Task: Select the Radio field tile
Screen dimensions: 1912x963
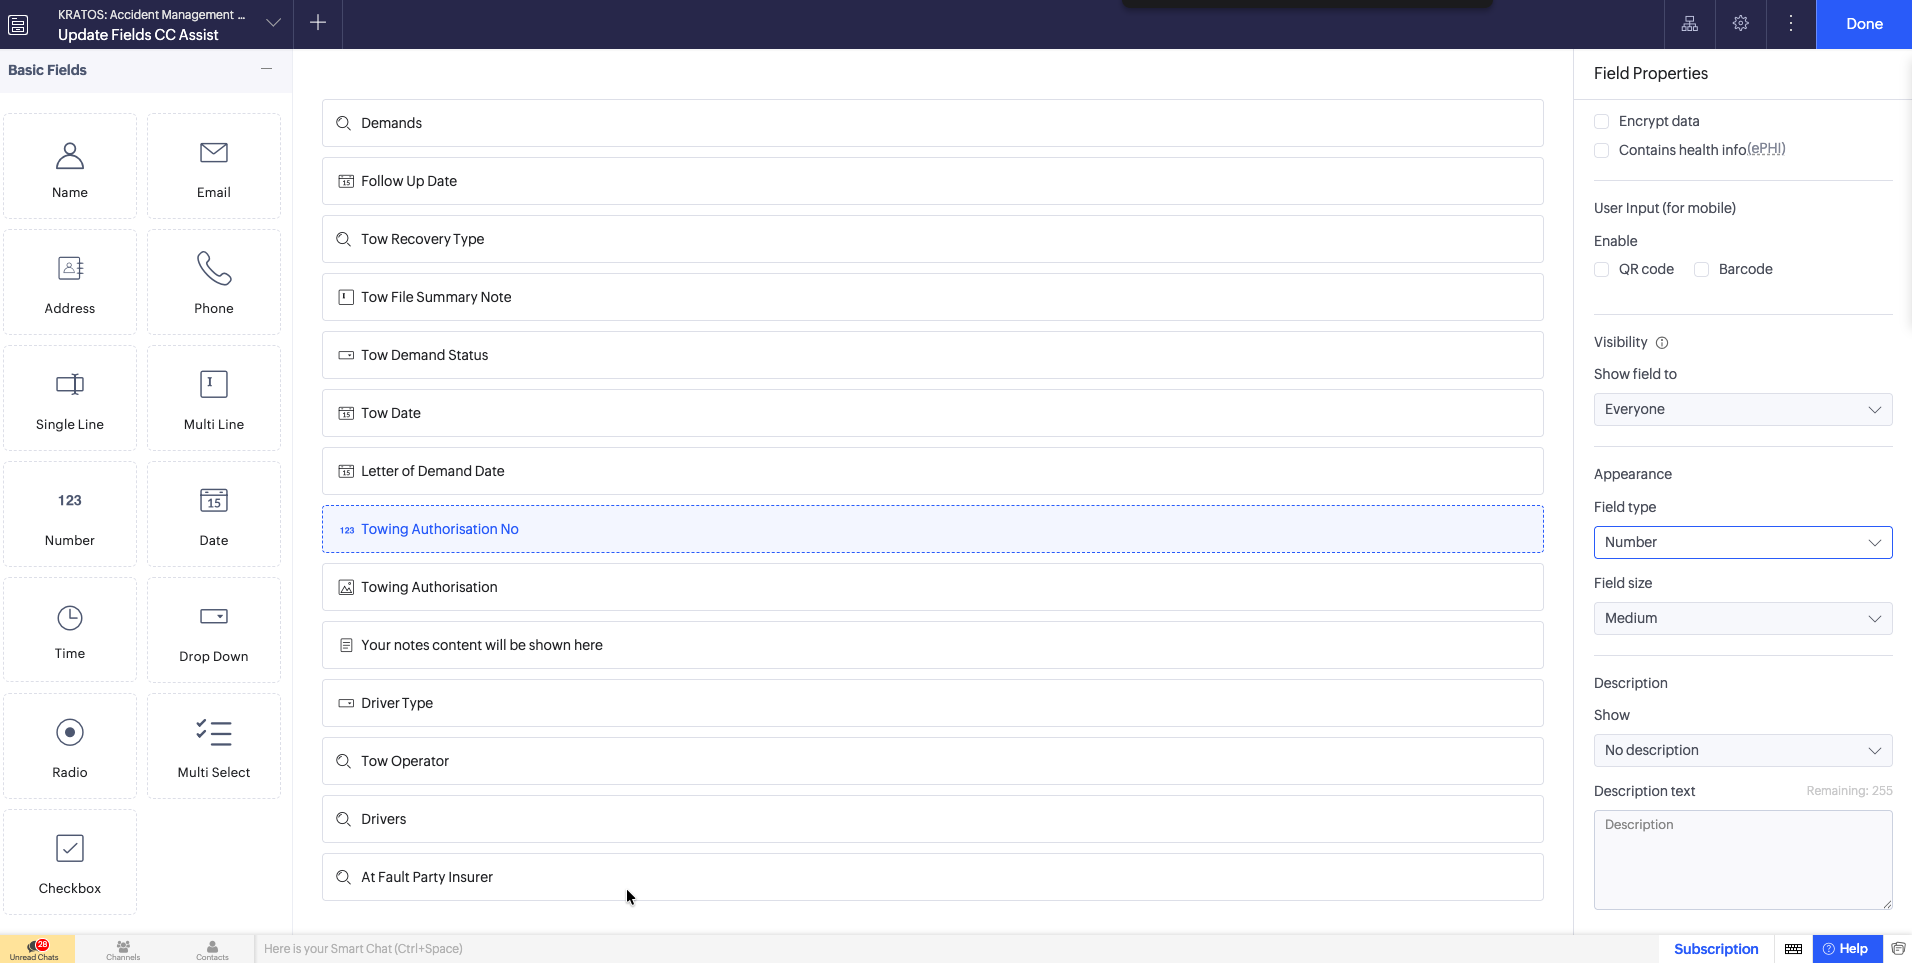Action: click(x=70, y=746)
